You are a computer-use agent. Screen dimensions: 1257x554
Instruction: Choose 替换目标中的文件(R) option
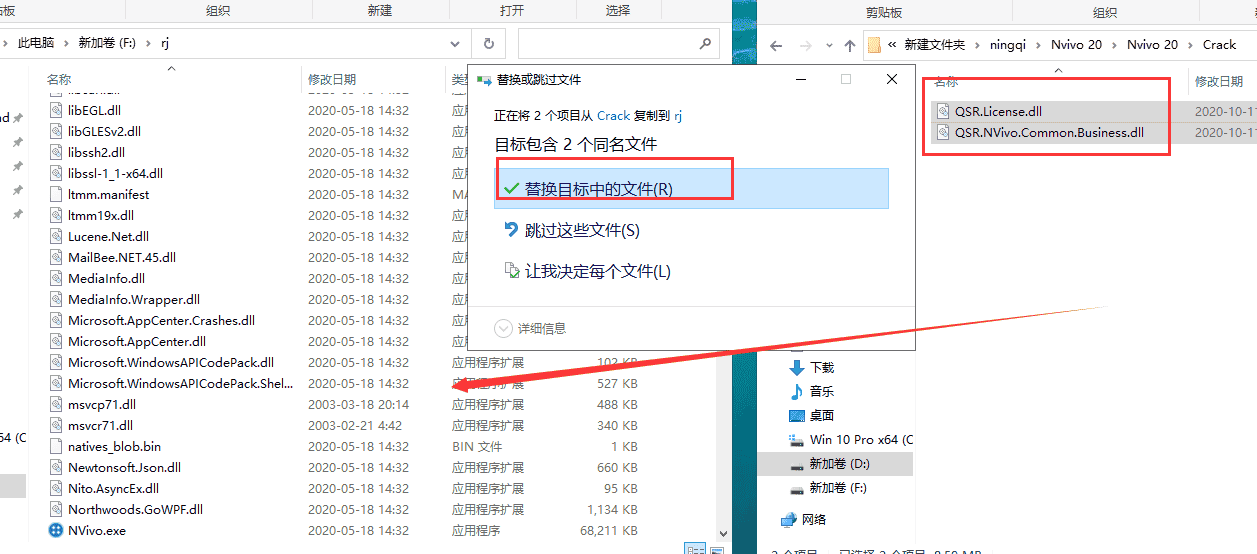(x=691, y=188)
